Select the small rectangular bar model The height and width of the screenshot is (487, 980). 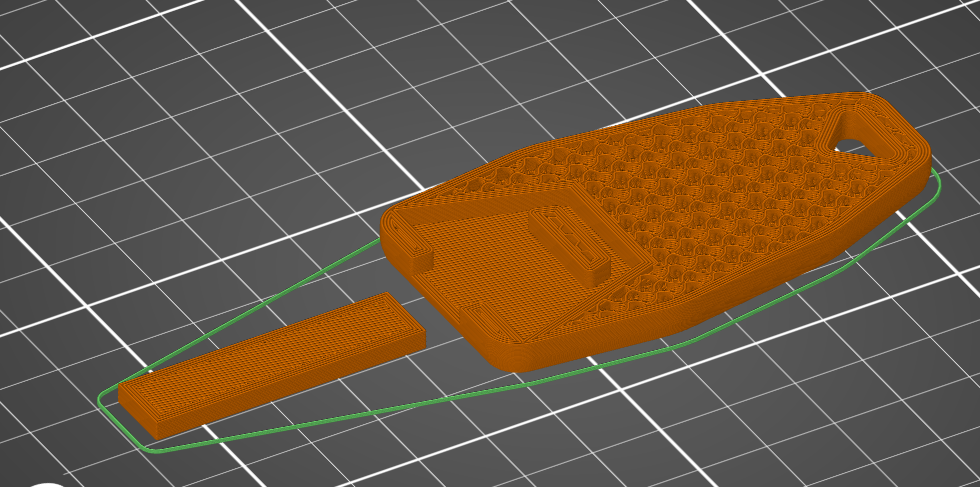pos(272,365)
